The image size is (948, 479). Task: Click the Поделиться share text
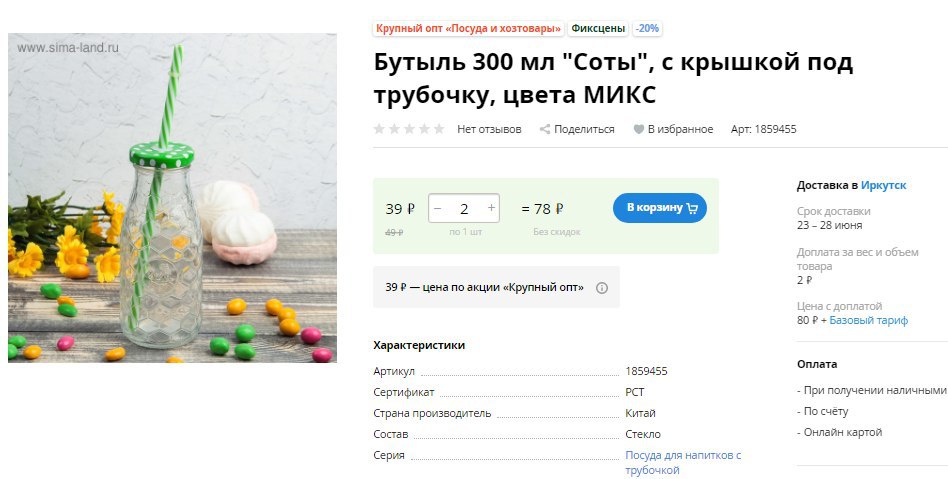(x=584, y=129)
